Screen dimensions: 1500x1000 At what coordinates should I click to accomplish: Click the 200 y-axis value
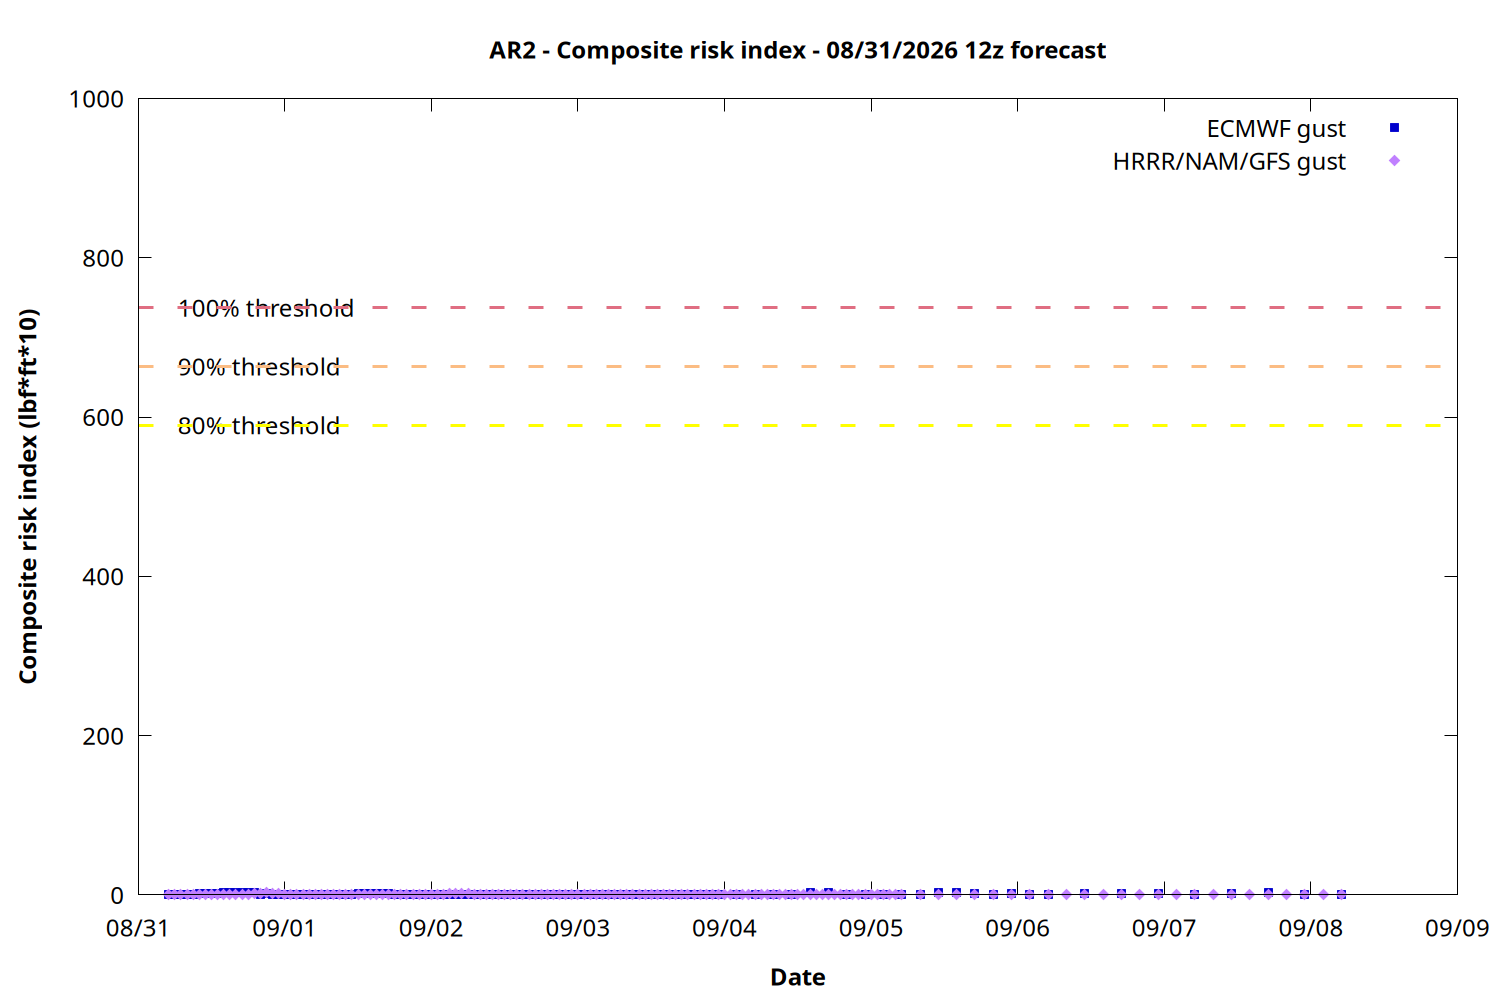pos(103,736)
